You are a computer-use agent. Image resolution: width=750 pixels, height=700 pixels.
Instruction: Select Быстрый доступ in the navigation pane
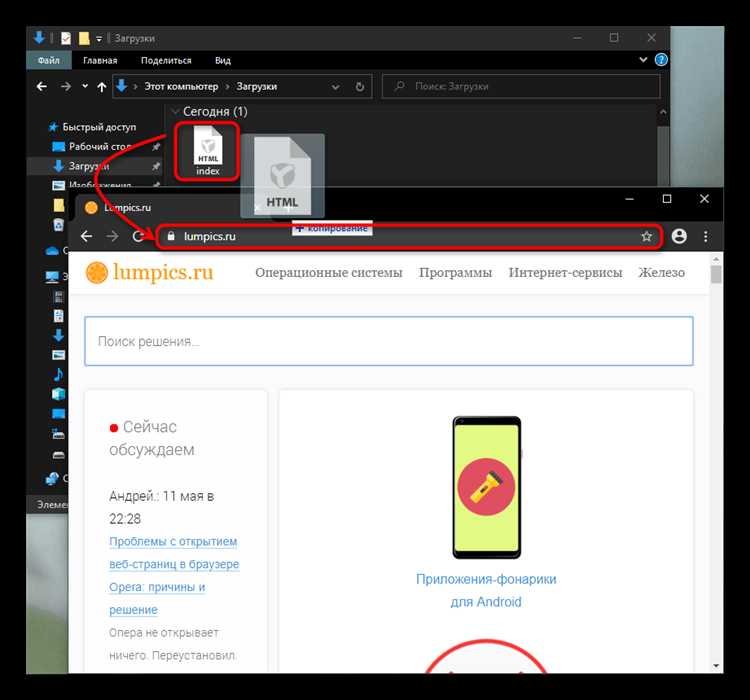[x=98, y=127]
